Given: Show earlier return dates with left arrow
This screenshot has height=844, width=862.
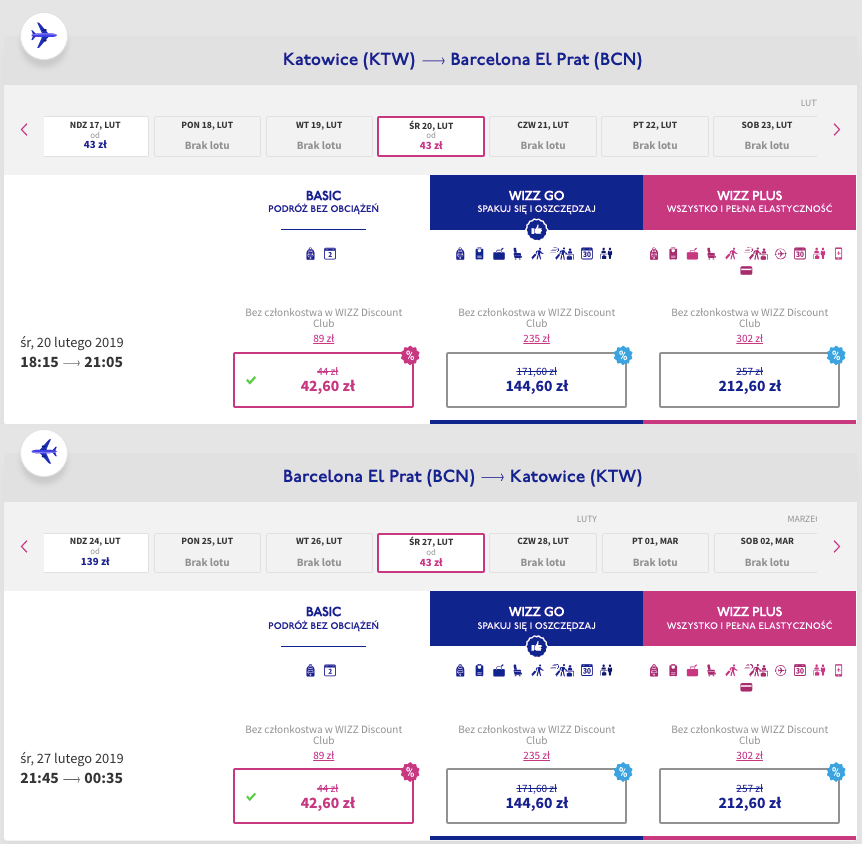Looking at the screenshot, I should point(24,547).
